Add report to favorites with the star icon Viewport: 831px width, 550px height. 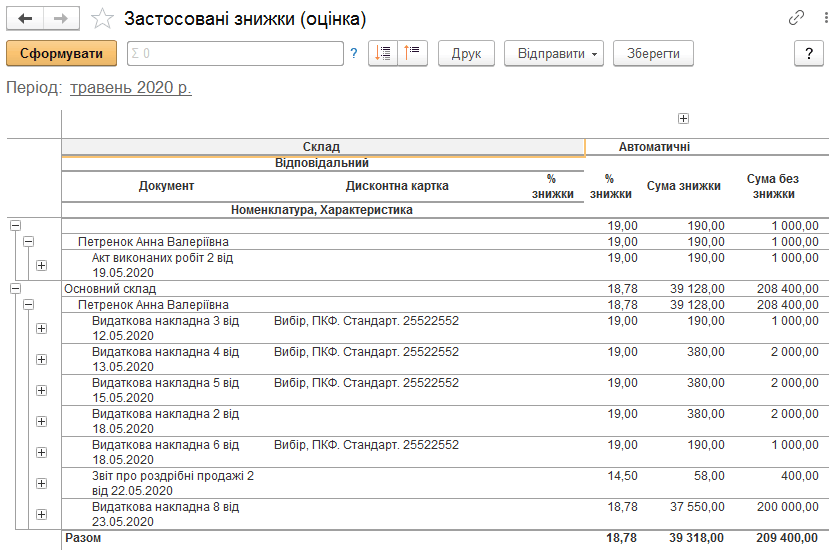pyautogui.click(x=102, y=19)
